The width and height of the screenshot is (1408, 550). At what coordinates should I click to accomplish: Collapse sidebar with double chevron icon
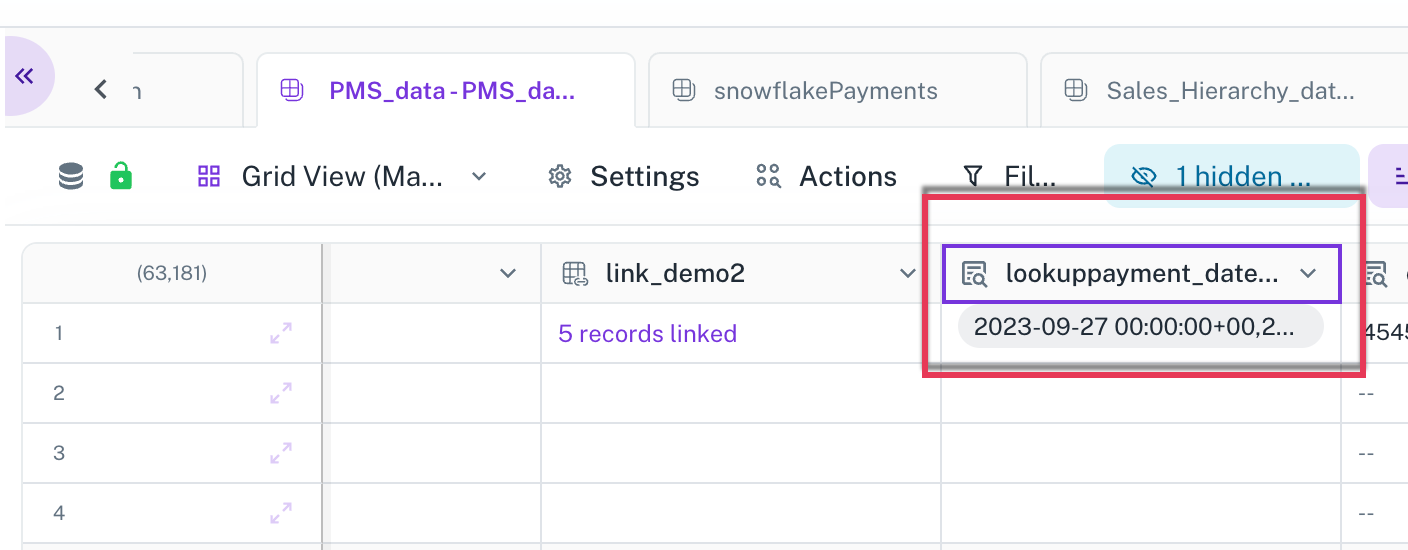[x=24, y=76]
